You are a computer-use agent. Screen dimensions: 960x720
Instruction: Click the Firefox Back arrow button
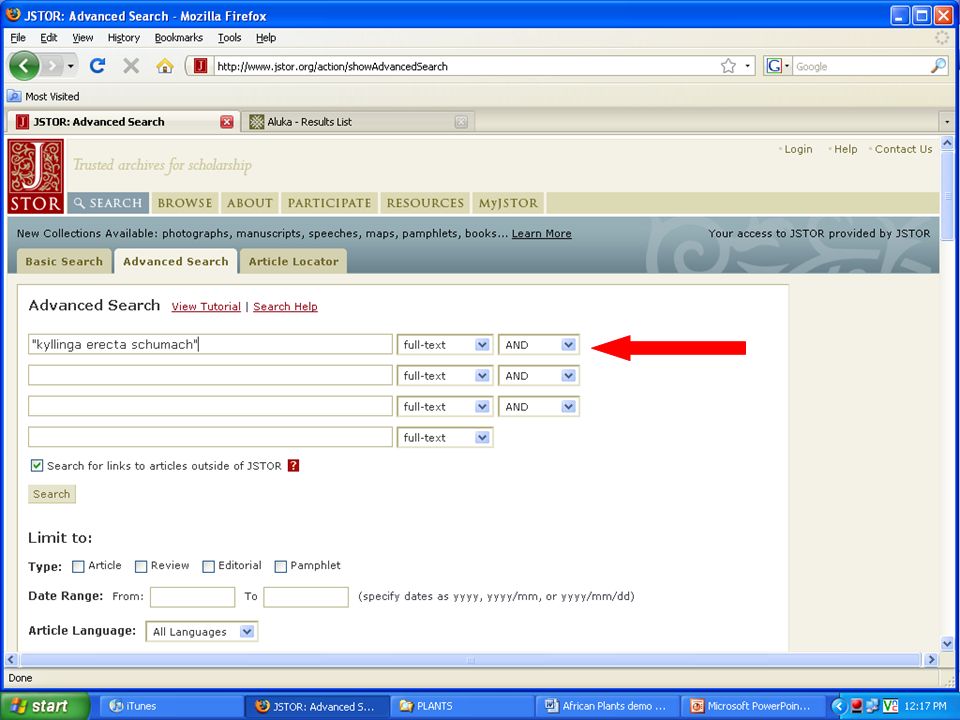24,66
